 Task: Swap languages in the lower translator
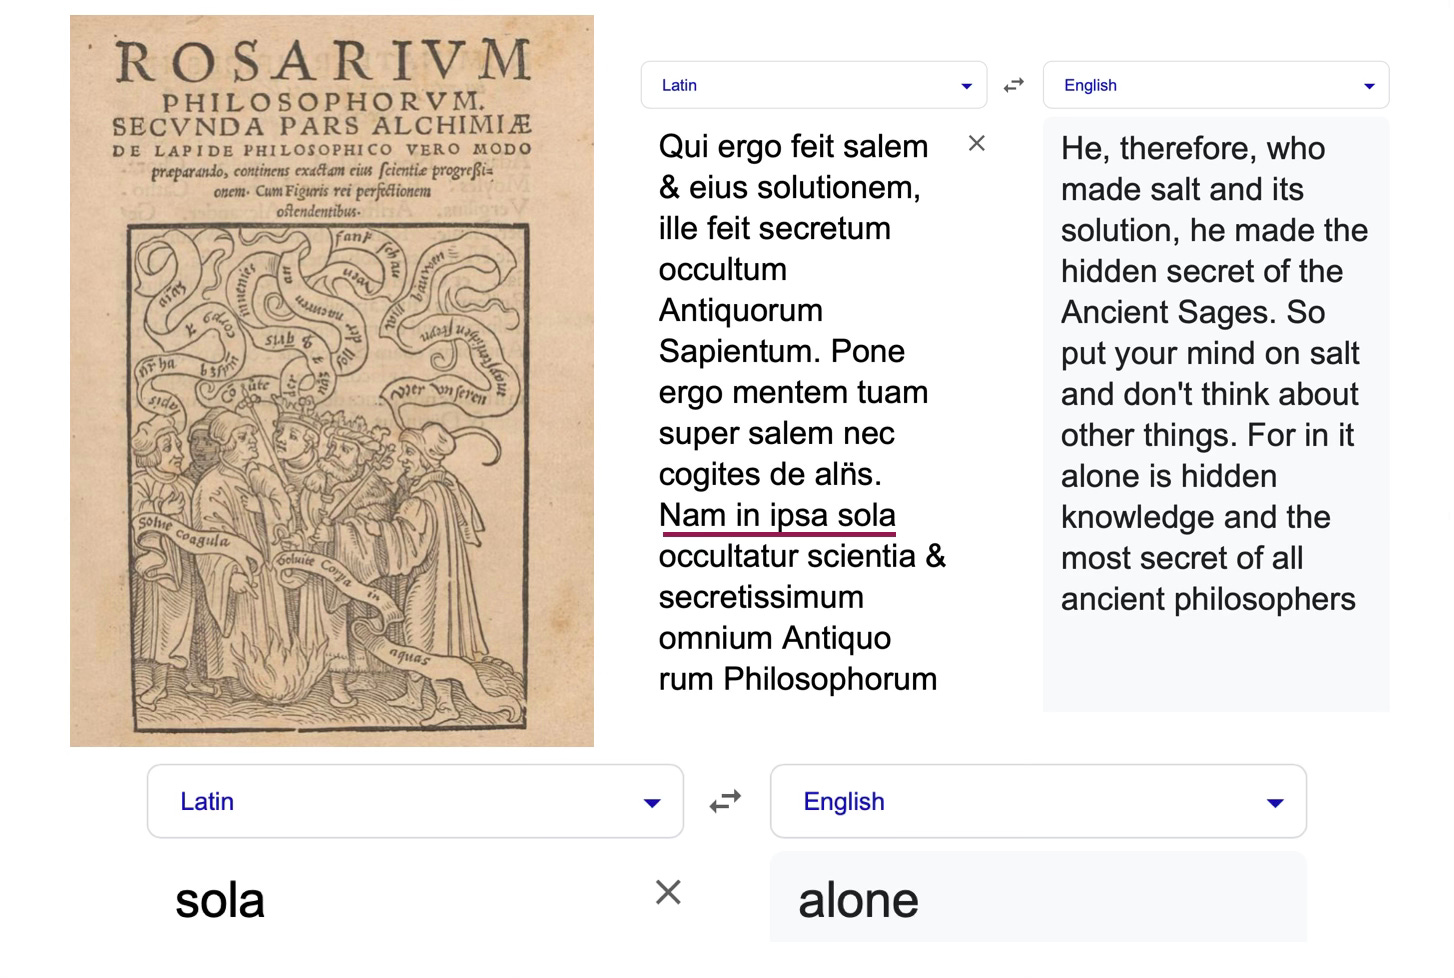pyautogui.click(x=725, y=801)
